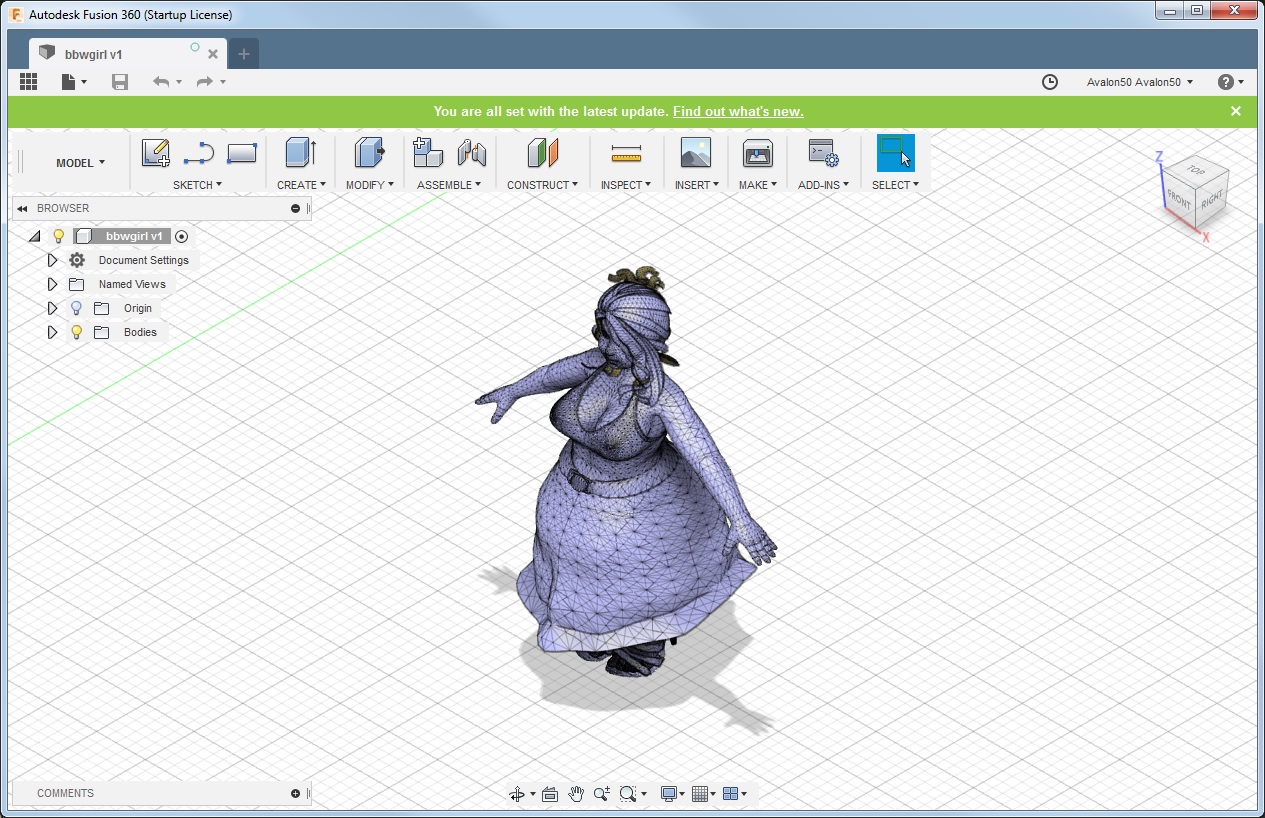Expand the Comments panel plus button
Image resolution: width=1265 pixels, height=818 pixels.
click(x=295, y=794)
